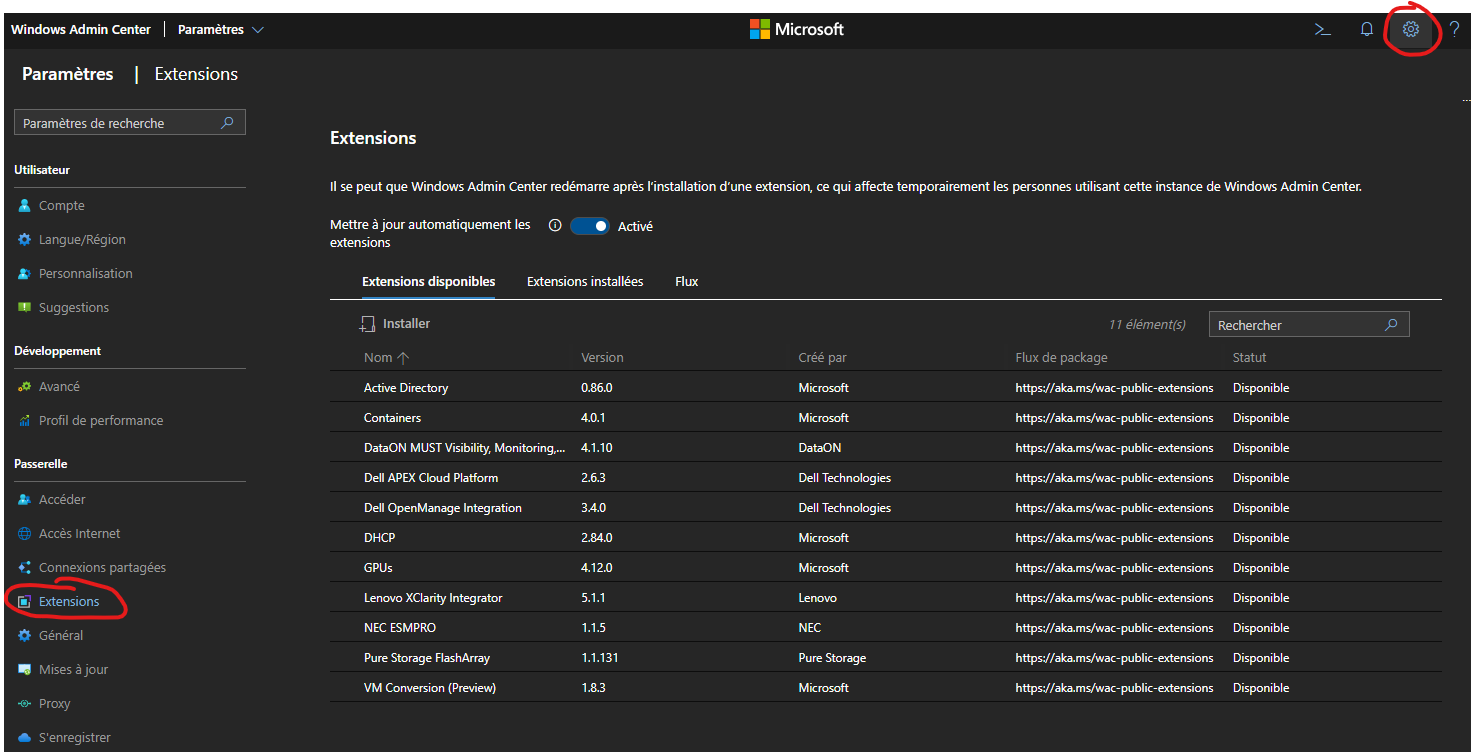The width and height of the screenshot is (1471, 752).
Task: Click the Installer button
Action: (396, 324)
